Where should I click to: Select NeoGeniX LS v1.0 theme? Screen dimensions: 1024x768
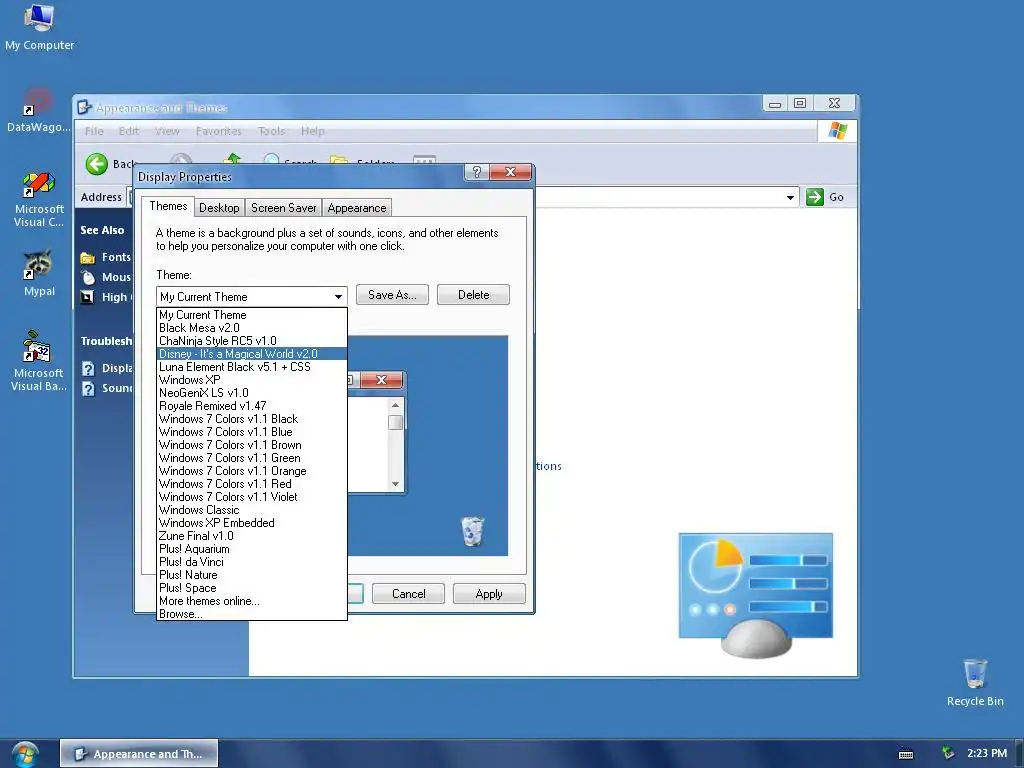coord(251,393)
